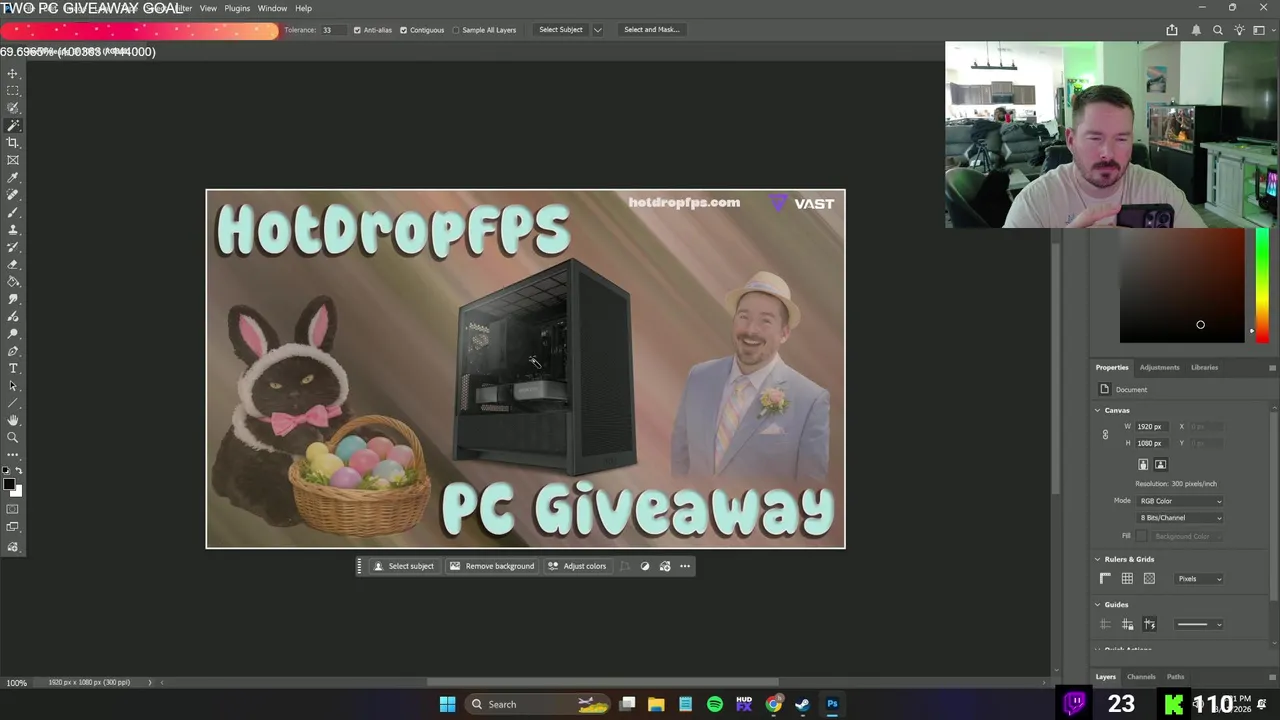Toggle smart guides icon
Image resolution: width=1280 pixels, height=720 pixels.
[1149, 624]
